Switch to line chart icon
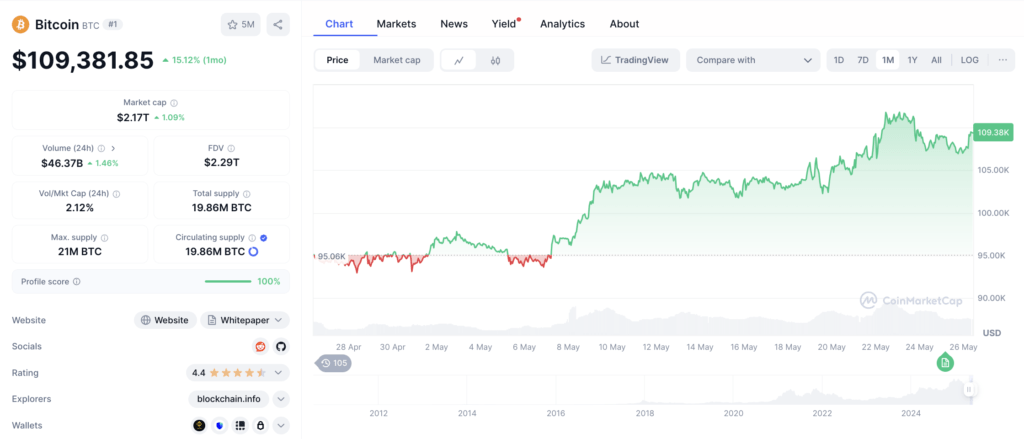 pos(459,60)
